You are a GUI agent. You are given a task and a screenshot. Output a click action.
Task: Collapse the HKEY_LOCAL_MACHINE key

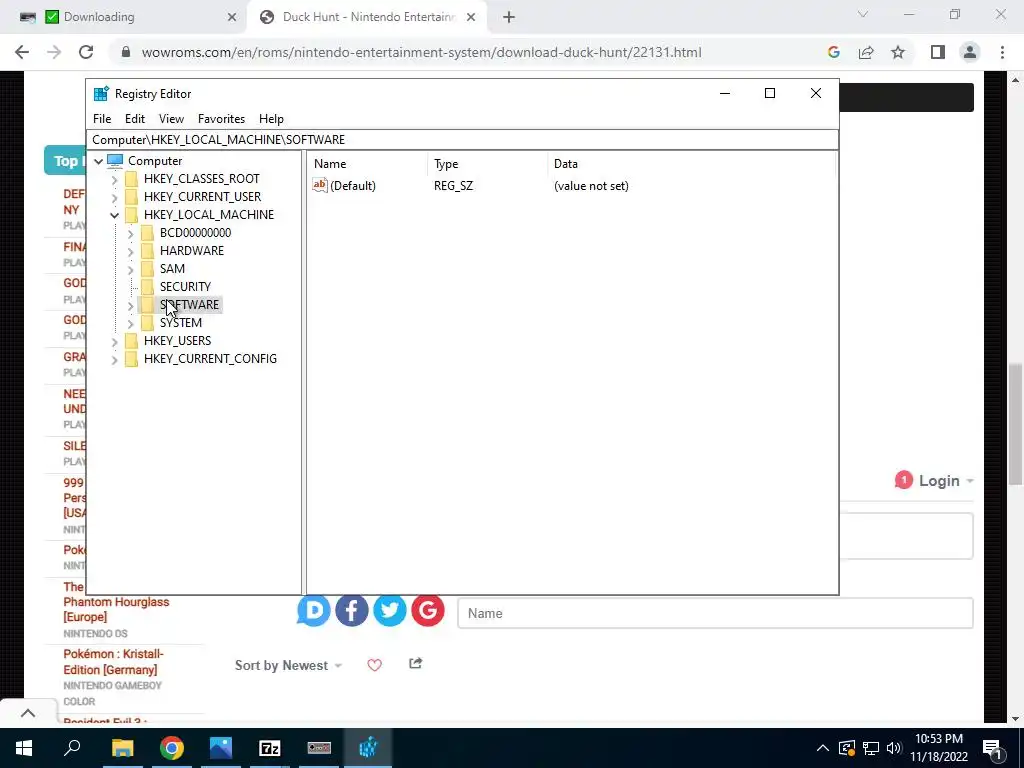tap(114, 215)
